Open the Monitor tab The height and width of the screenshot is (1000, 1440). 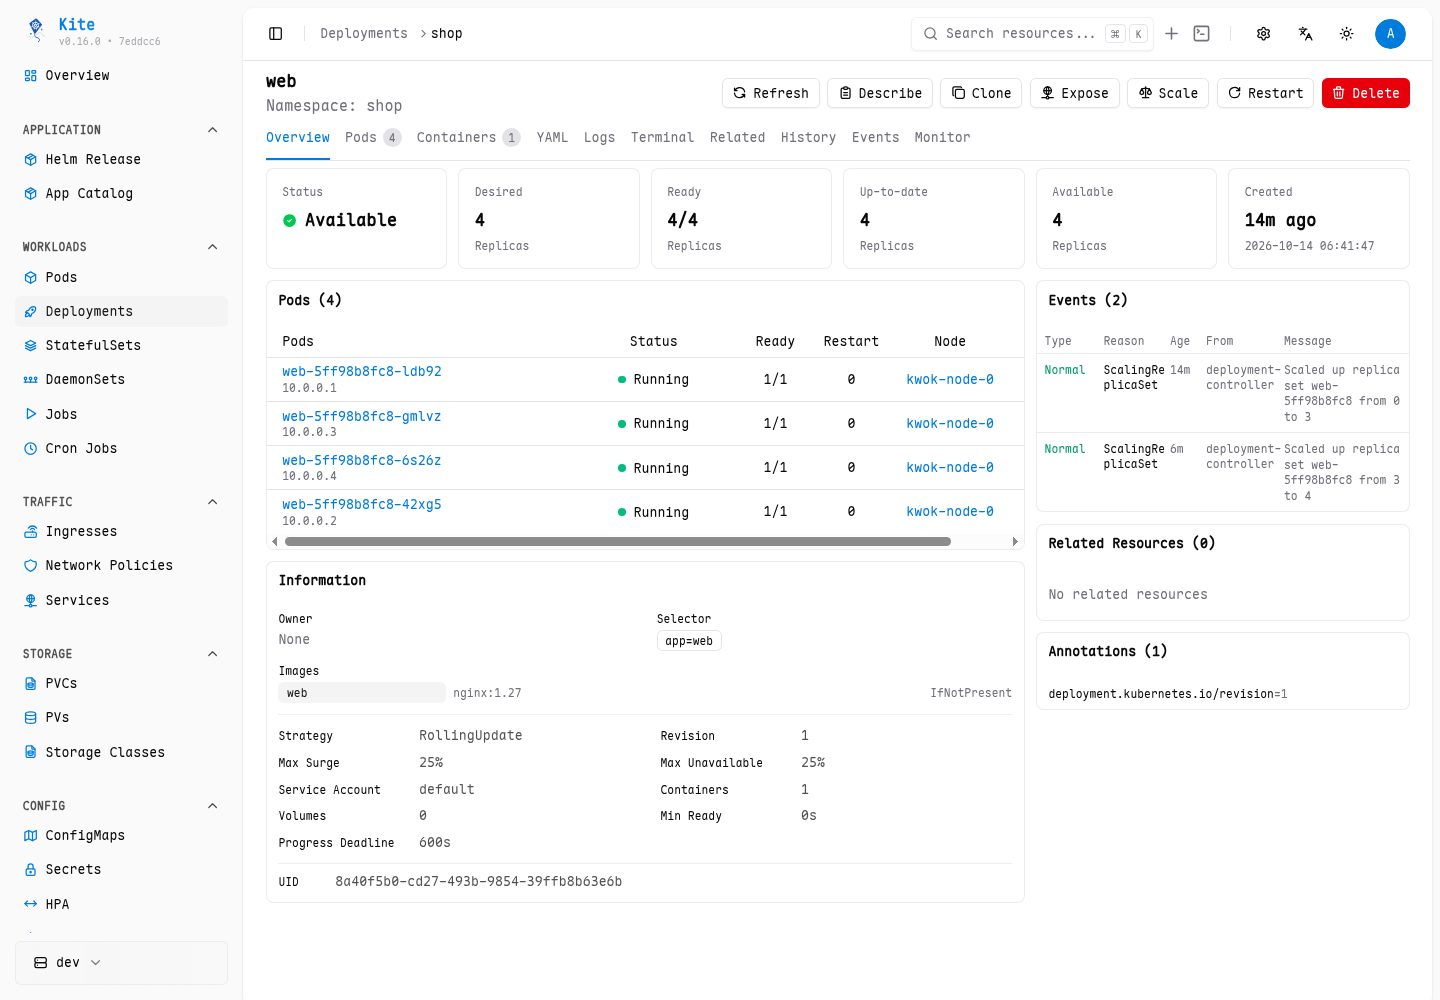tap(942, 138)
